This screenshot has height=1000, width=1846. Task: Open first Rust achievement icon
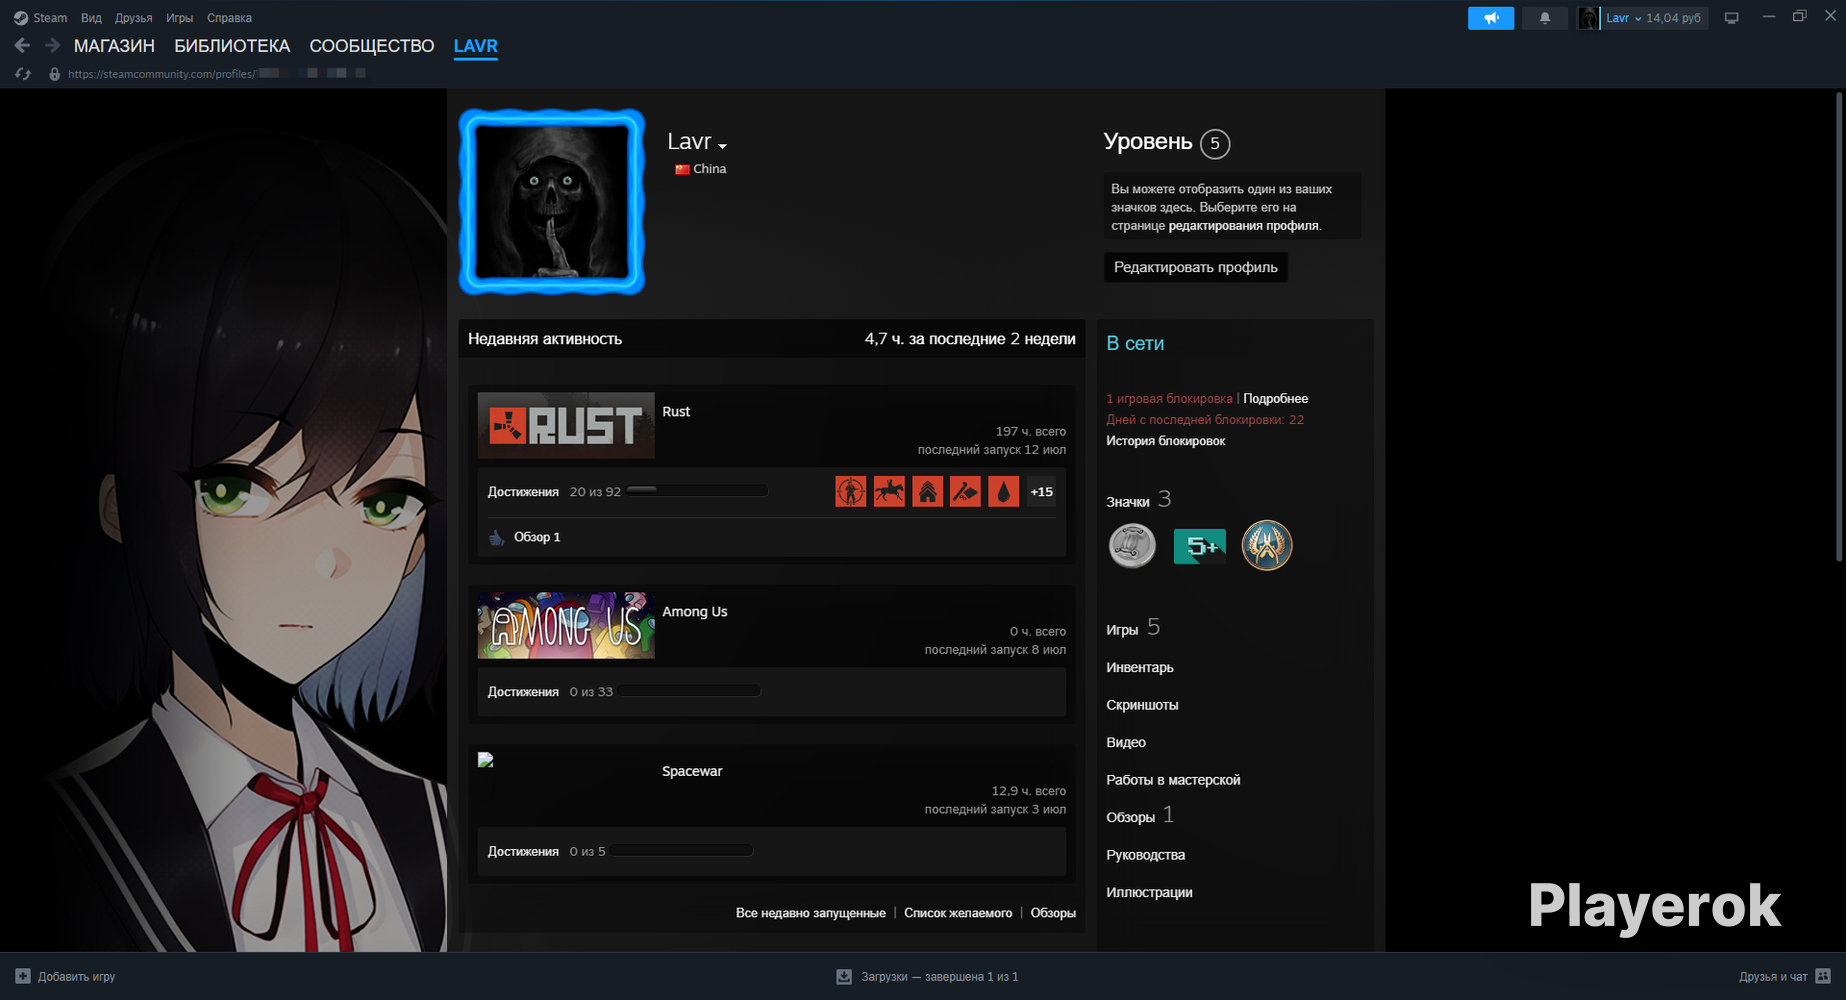pos(851,492)
